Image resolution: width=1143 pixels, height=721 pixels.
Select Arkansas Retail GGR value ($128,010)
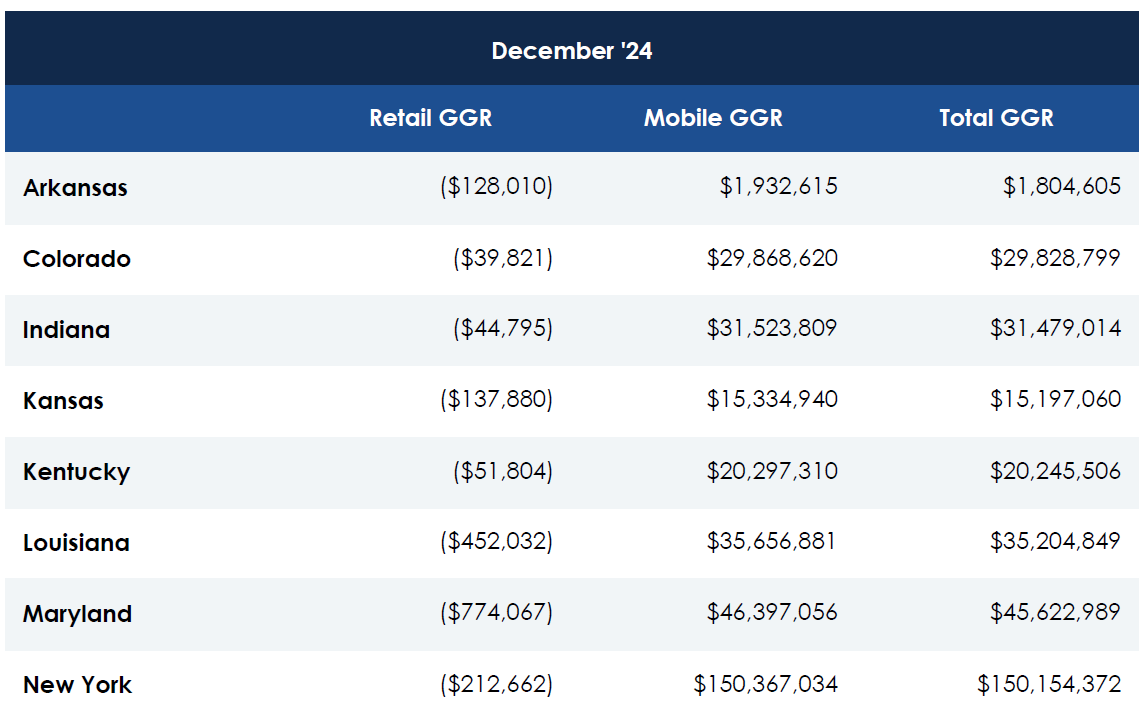(x=496, y=187)
